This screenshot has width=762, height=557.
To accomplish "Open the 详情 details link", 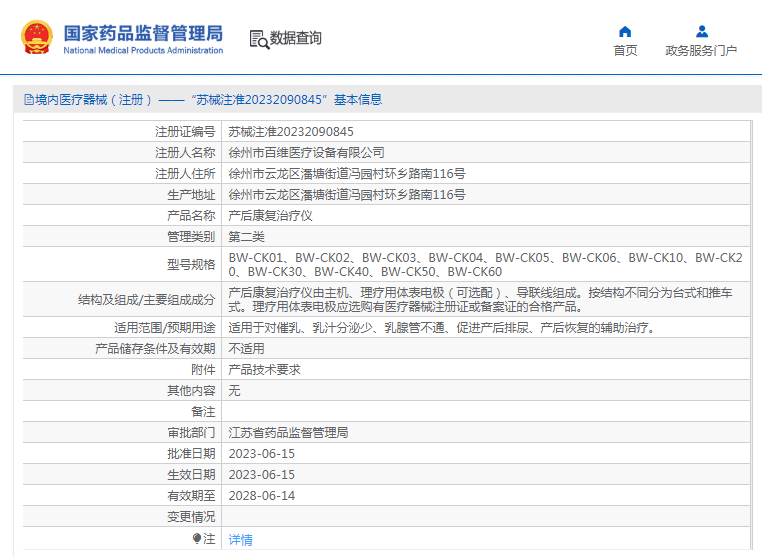I will click(x=241, y=540).
